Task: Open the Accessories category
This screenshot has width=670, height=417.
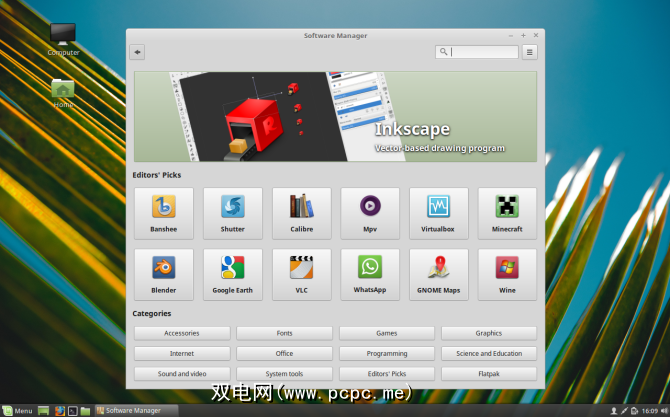Action: (x=182, y=333)
